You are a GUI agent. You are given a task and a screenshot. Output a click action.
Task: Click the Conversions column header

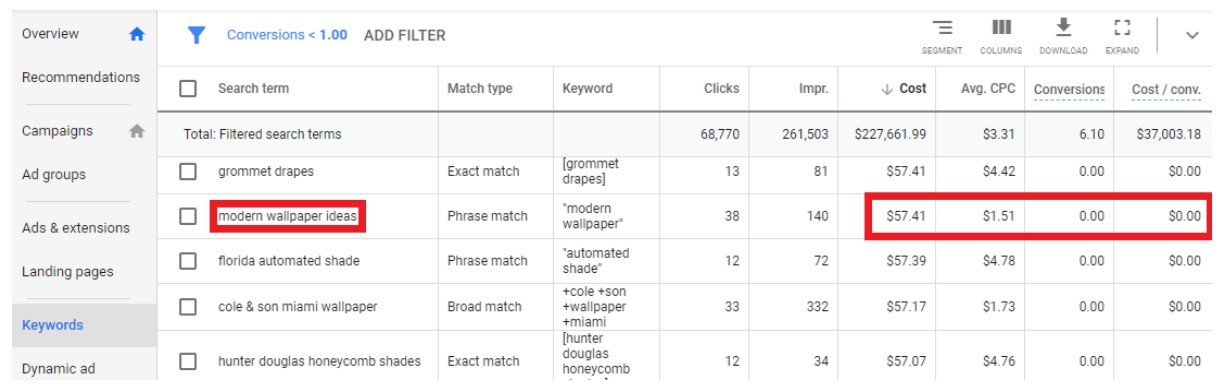coord(1069,89)
